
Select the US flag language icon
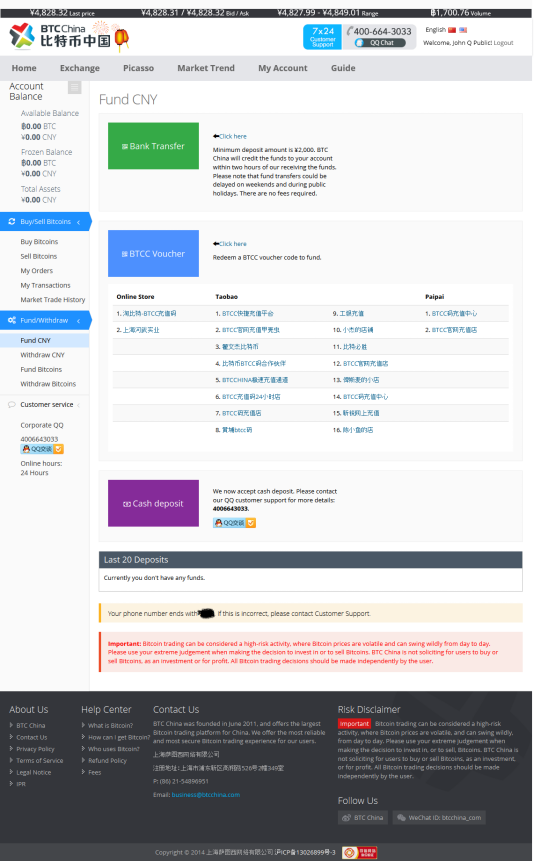(x=463, y=30)
